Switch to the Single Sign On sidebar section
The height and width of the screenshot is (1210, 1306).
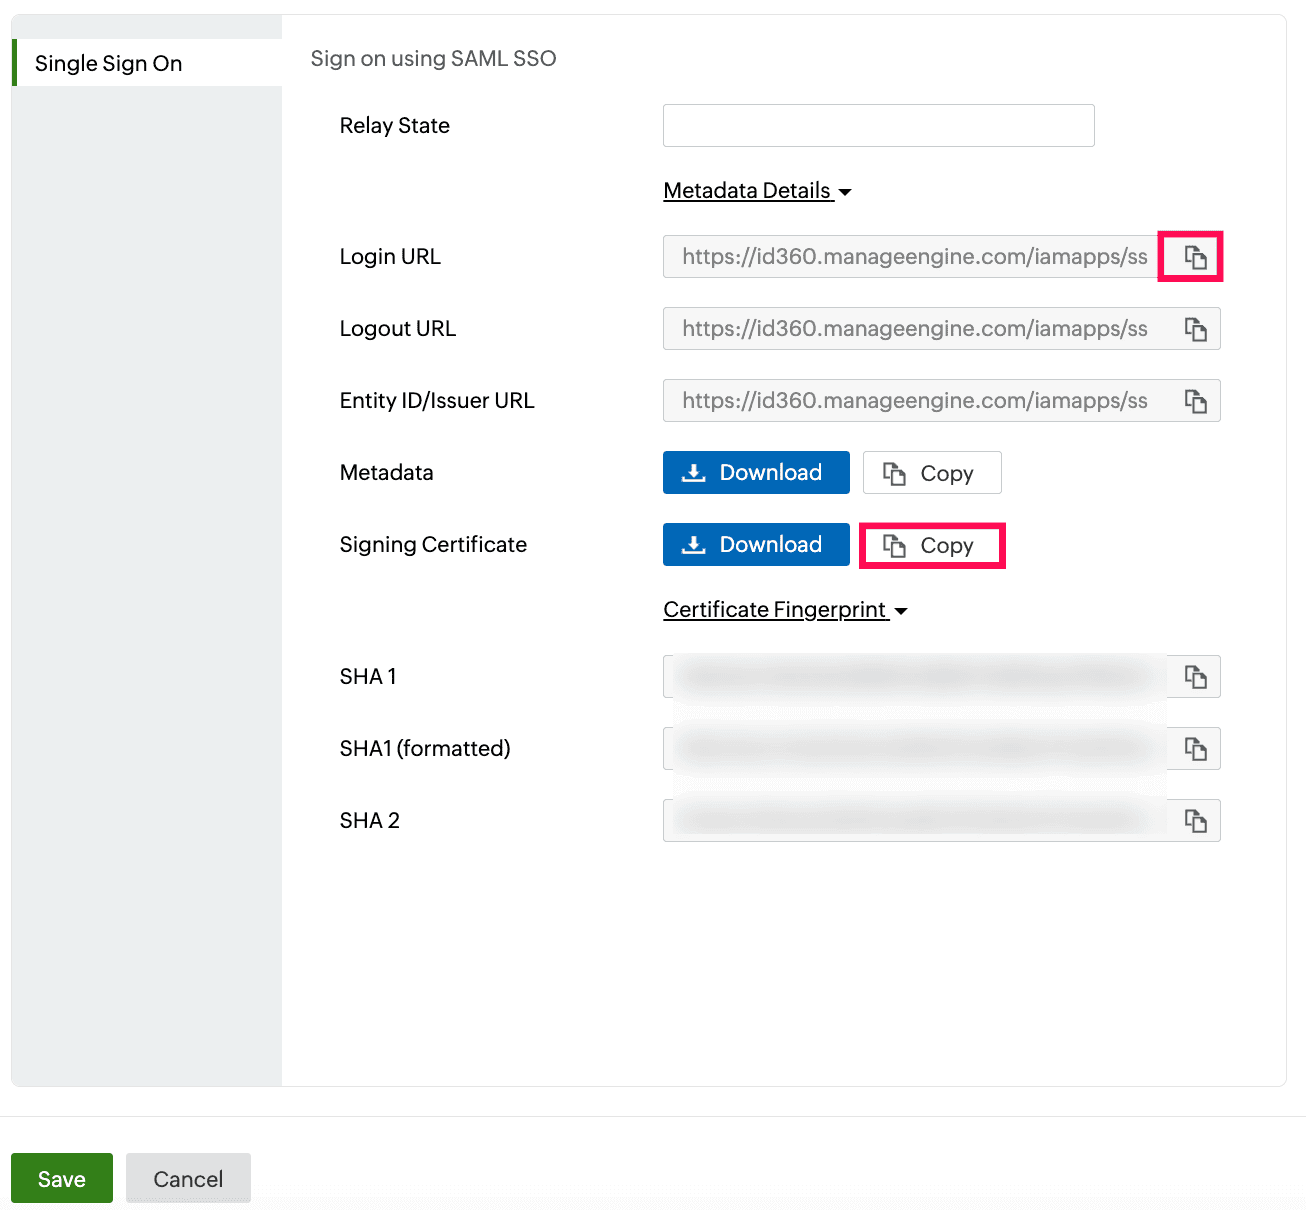tap(109, 63)
